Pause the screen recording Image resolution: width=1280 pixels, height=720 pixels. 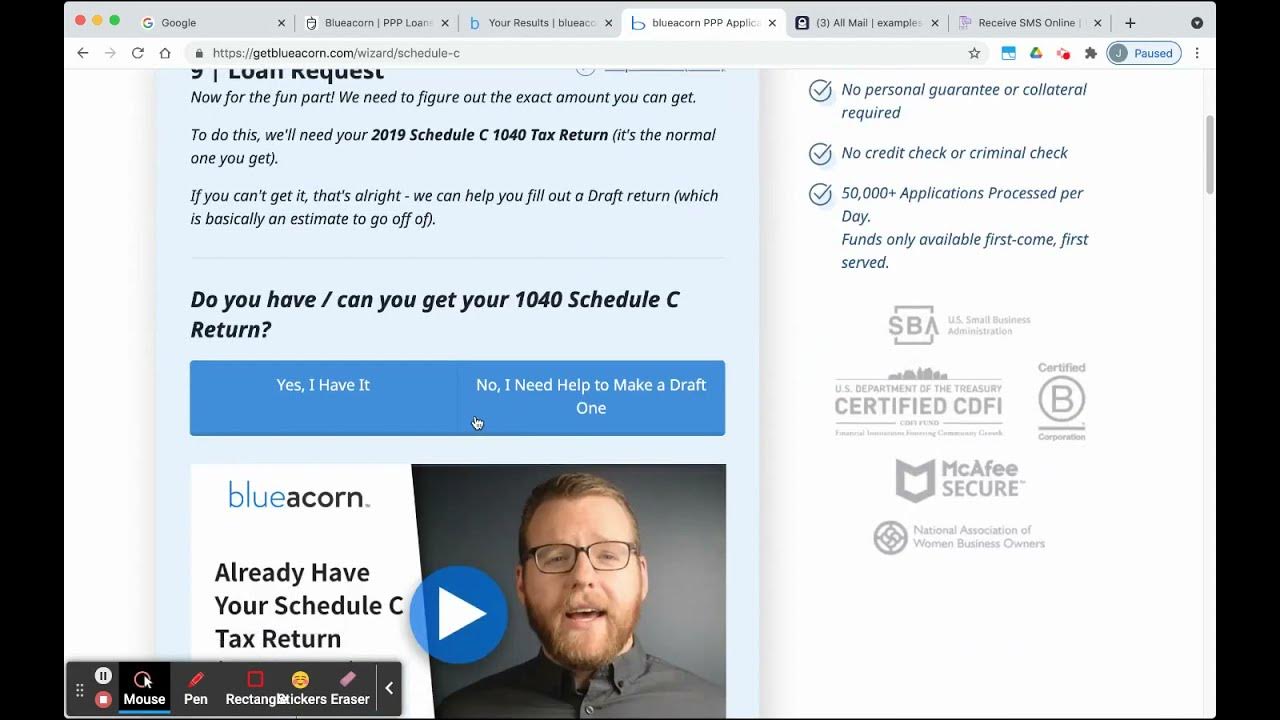point(103,675)
